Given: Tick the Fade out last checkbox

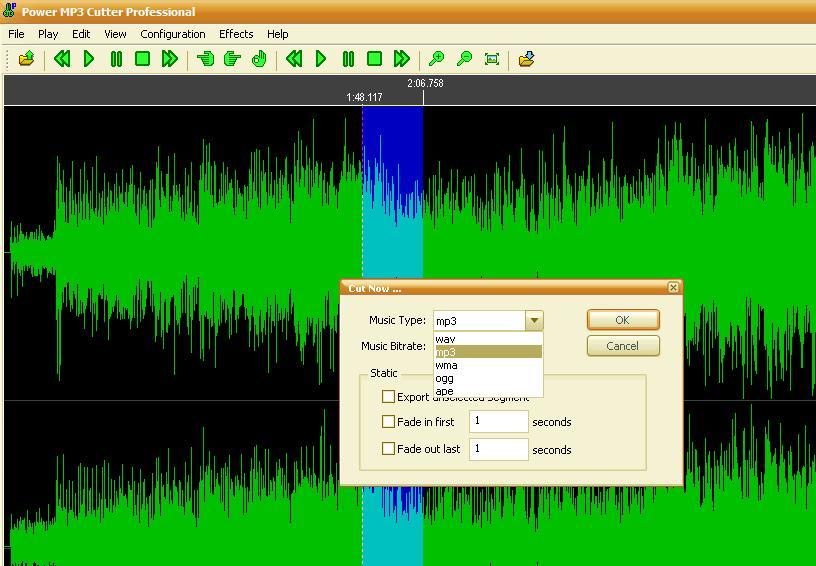Looking at the screenshot, I should 389,449.
